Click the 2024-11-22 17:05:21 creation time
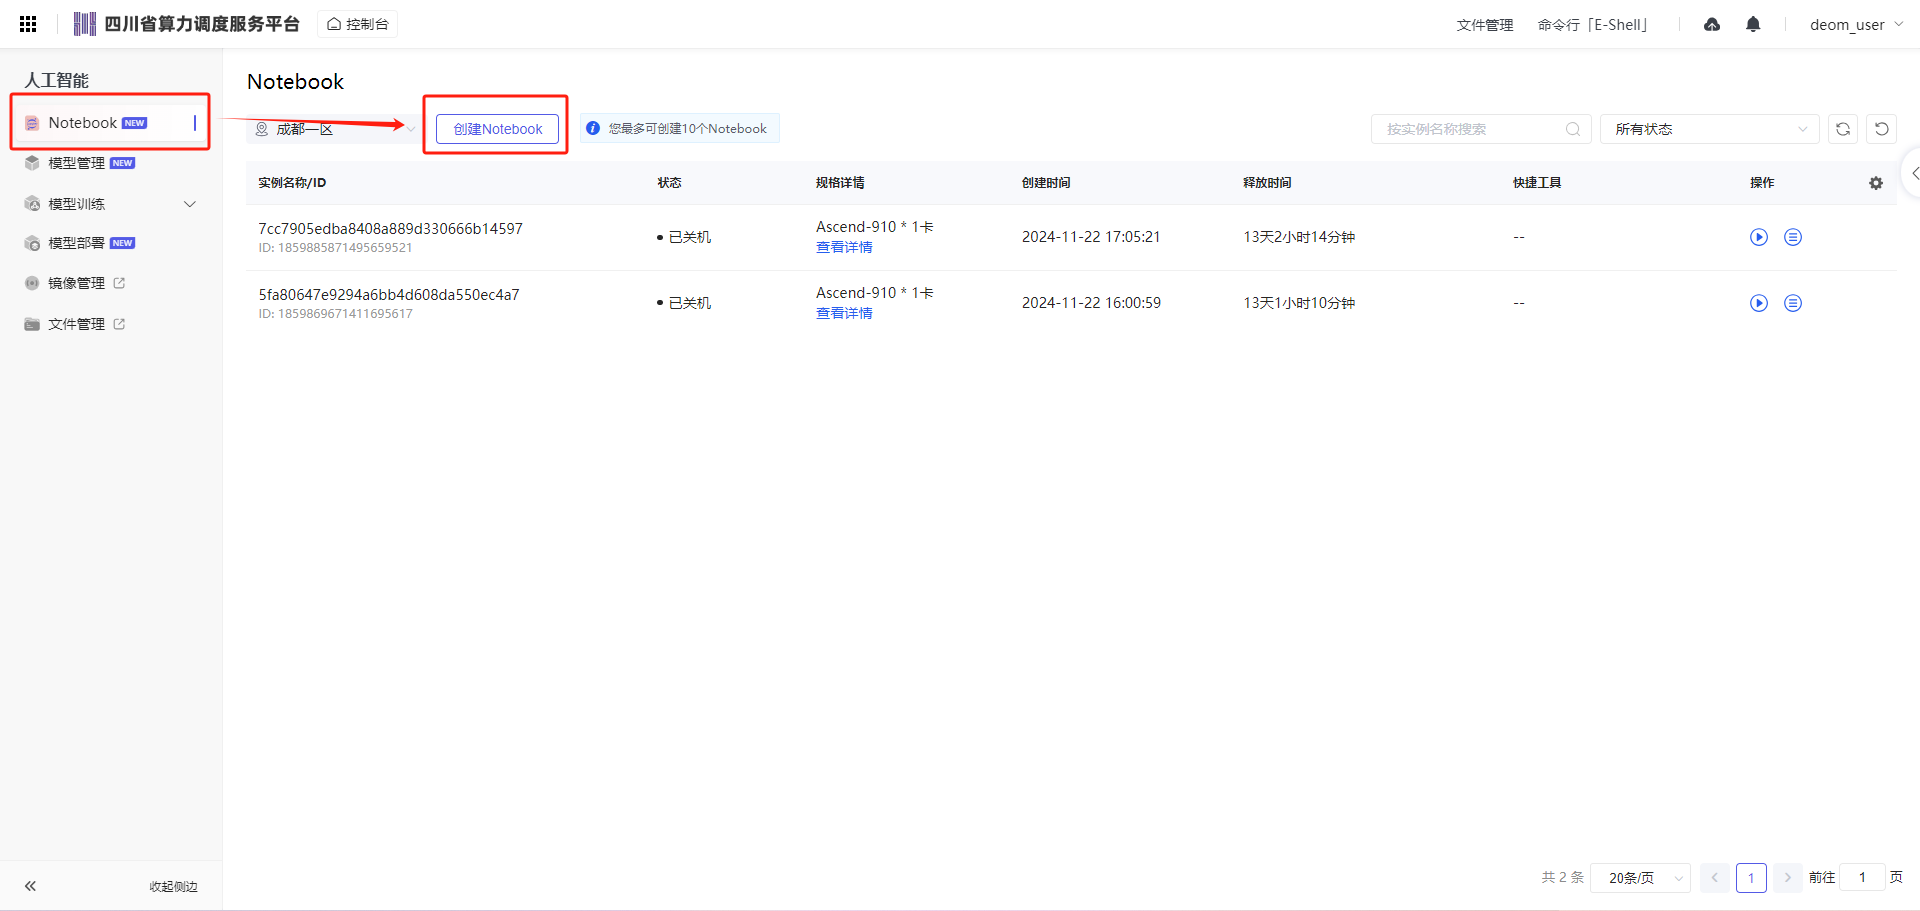This screenshot has height=911, width=1920. point(1091,237)
